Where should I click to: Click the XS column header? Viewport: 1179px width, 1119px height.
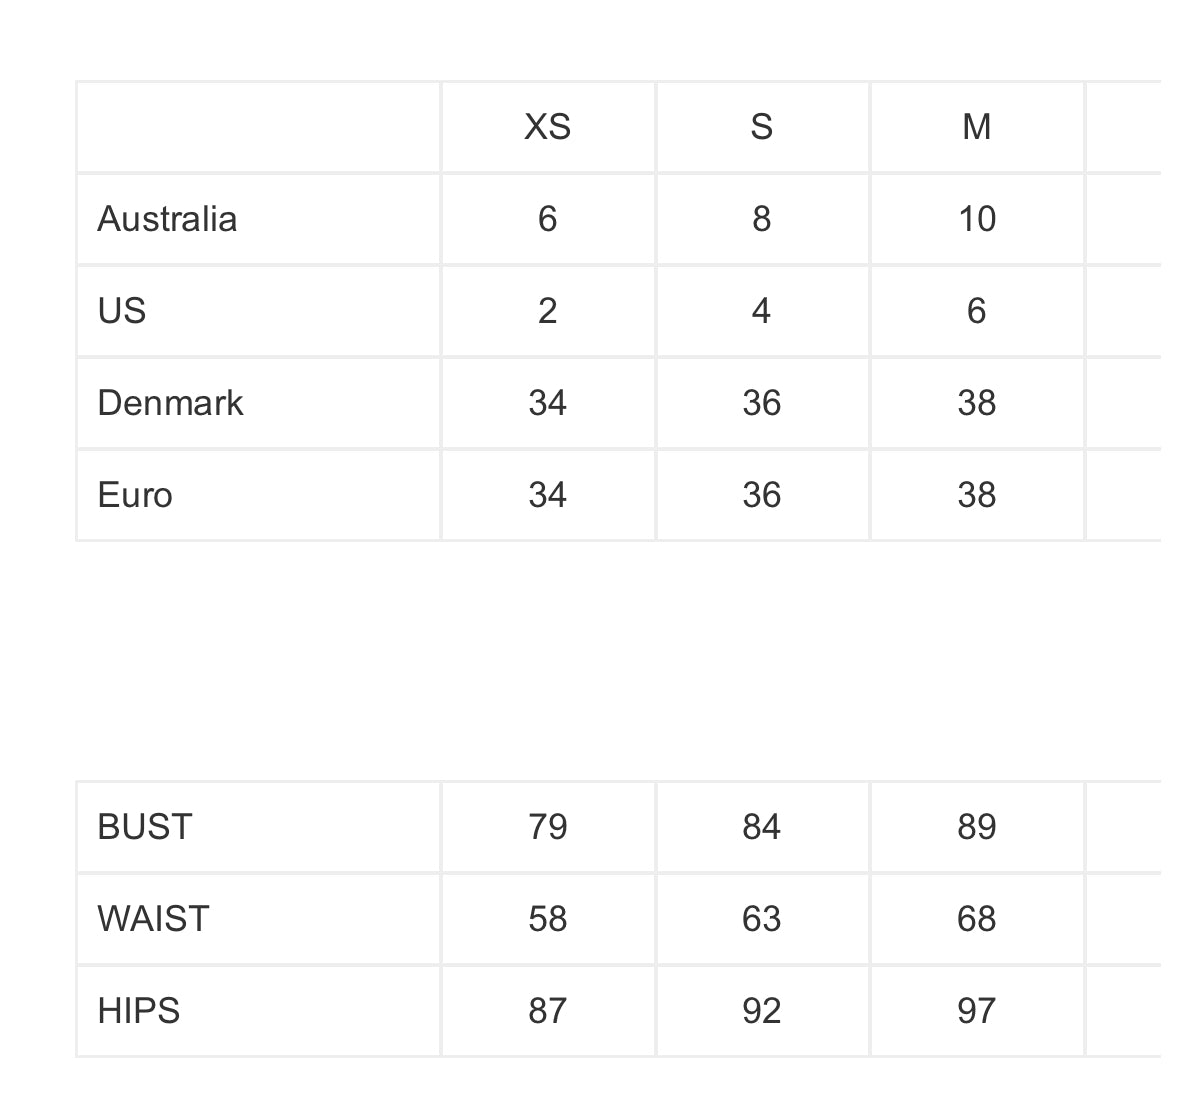pyautogui.click(x=547, y=127)
